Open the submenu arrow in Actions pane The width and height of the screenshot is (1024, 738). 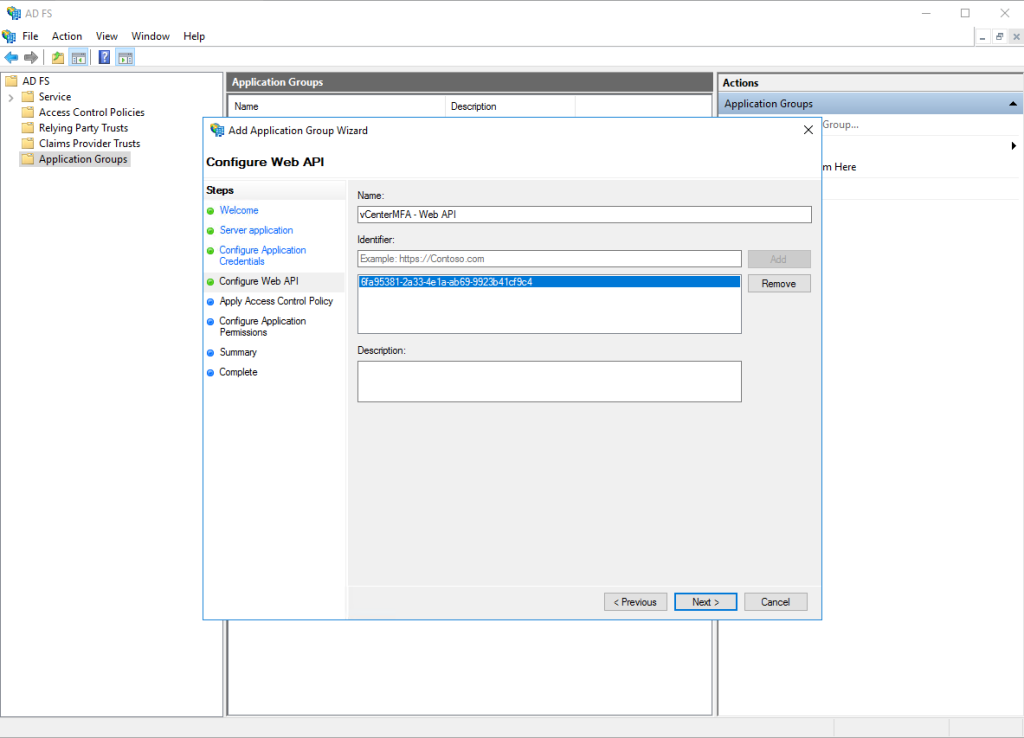1014,146
